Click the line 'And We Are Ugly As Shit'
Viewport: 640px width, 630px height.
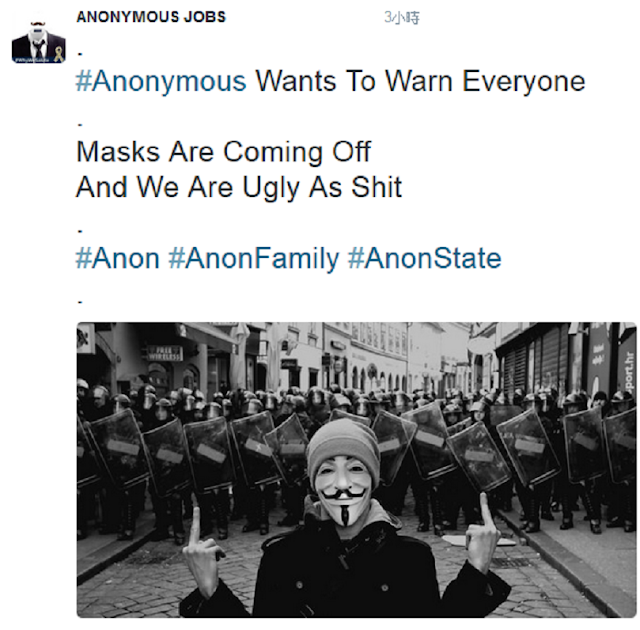click(x=239, y=187)
